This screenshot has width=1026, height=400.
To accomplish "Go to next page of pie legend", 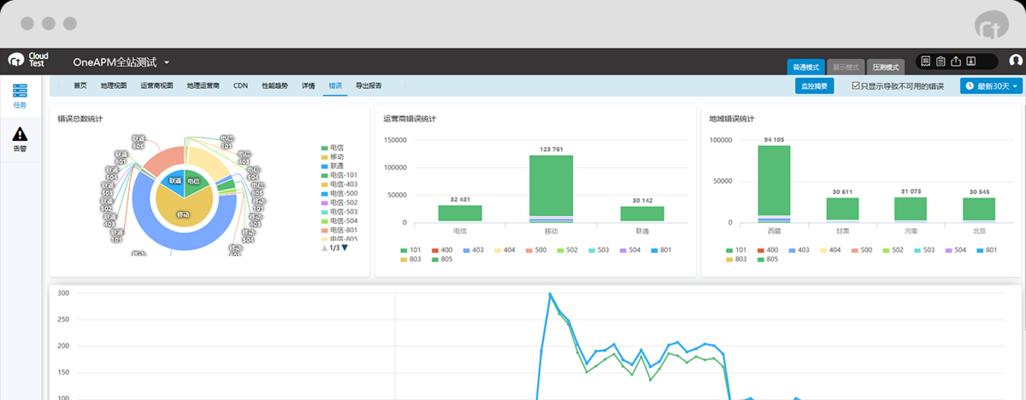I will point(345,248).
